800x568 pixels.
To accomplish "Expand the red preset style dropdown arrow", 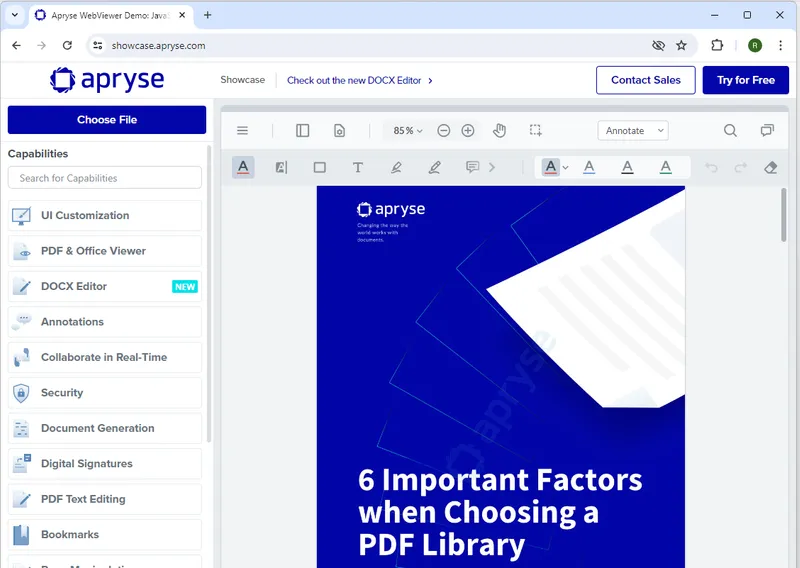I will pos(565,168).
